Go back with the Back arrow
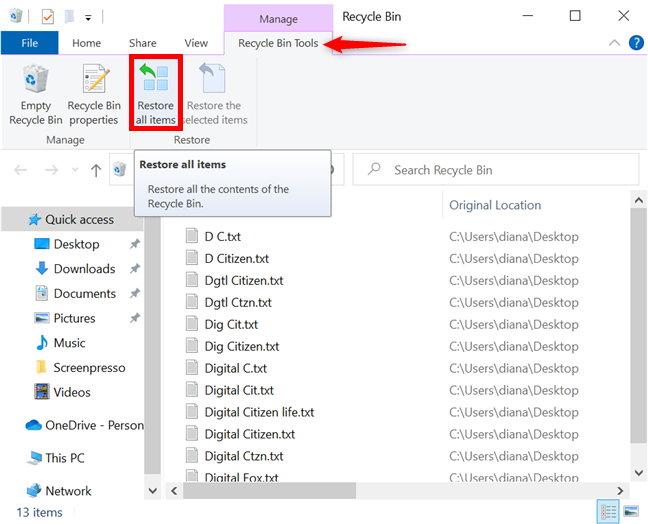The width and height of the screenshot is (648, 524). click(x=20, y=170)
